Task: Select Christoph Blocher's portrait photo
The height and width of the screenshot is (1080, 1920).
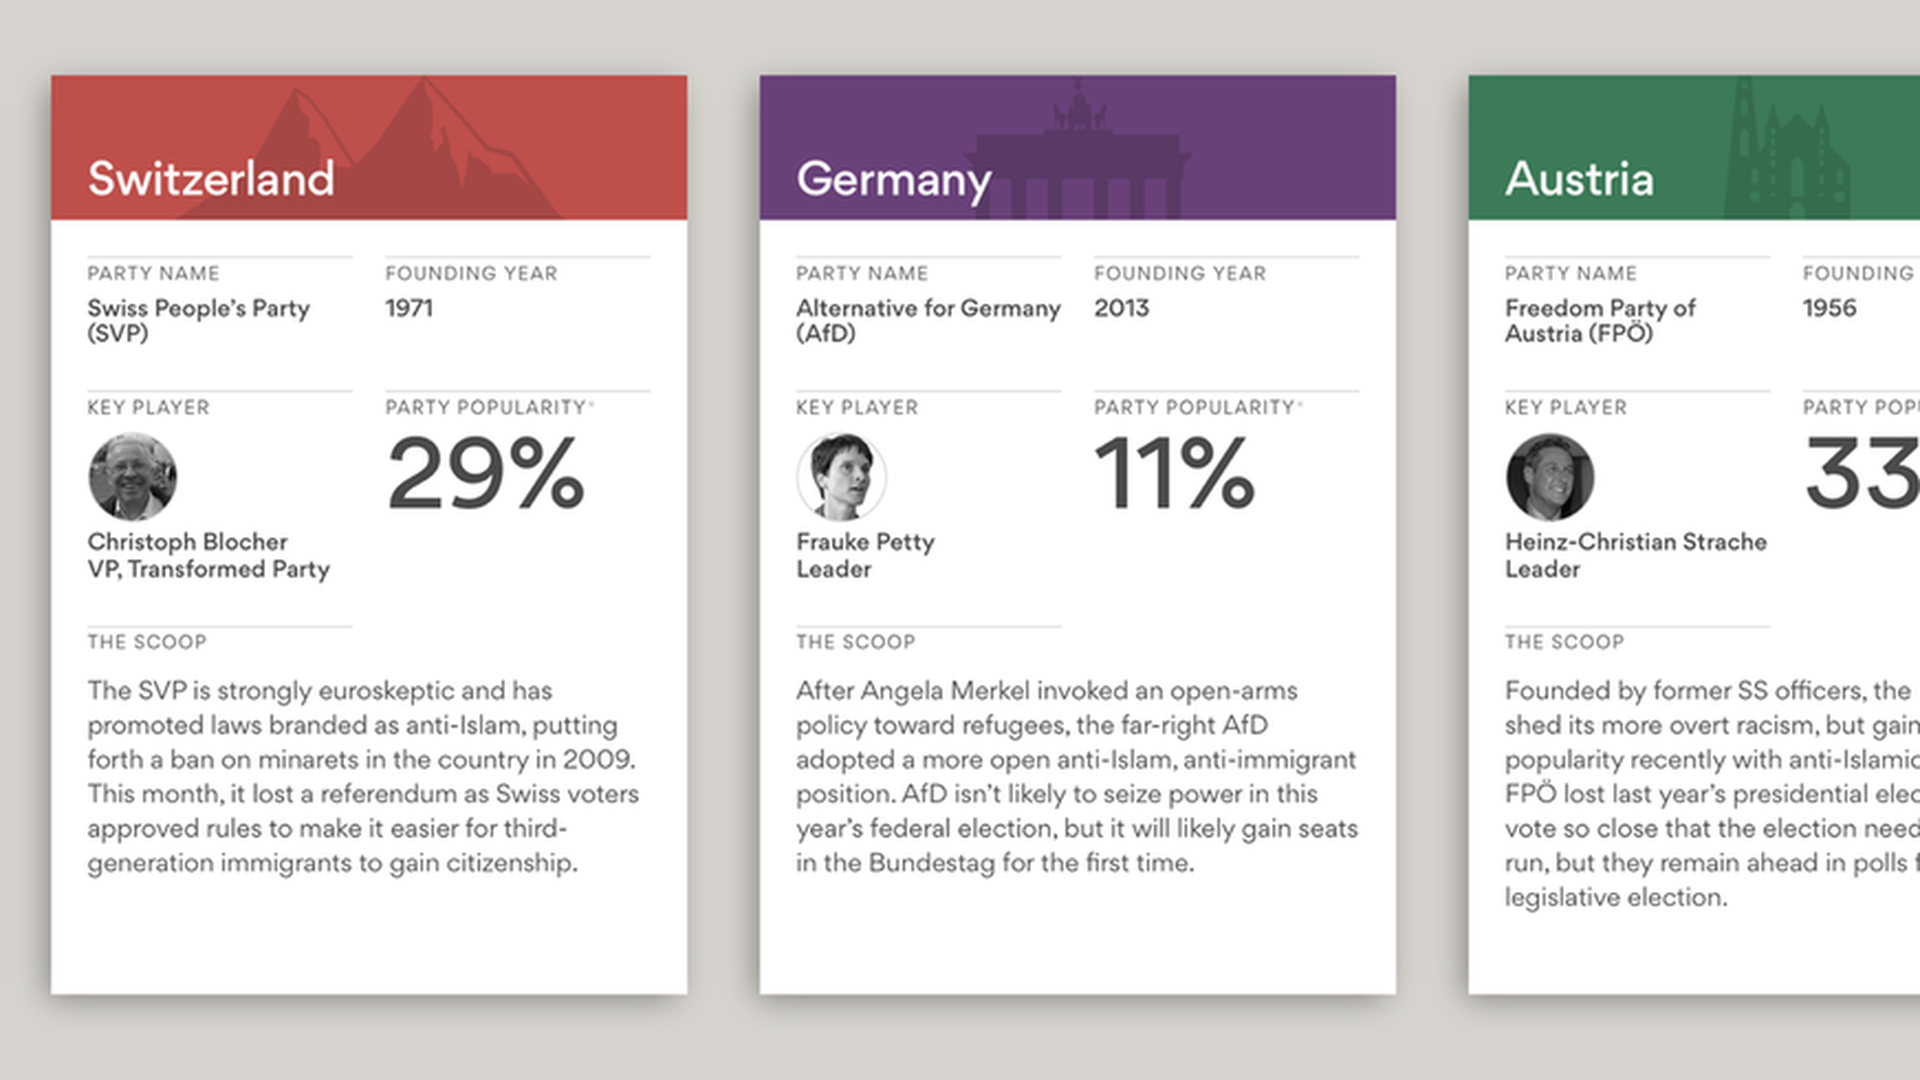Action: coord(132,477)
